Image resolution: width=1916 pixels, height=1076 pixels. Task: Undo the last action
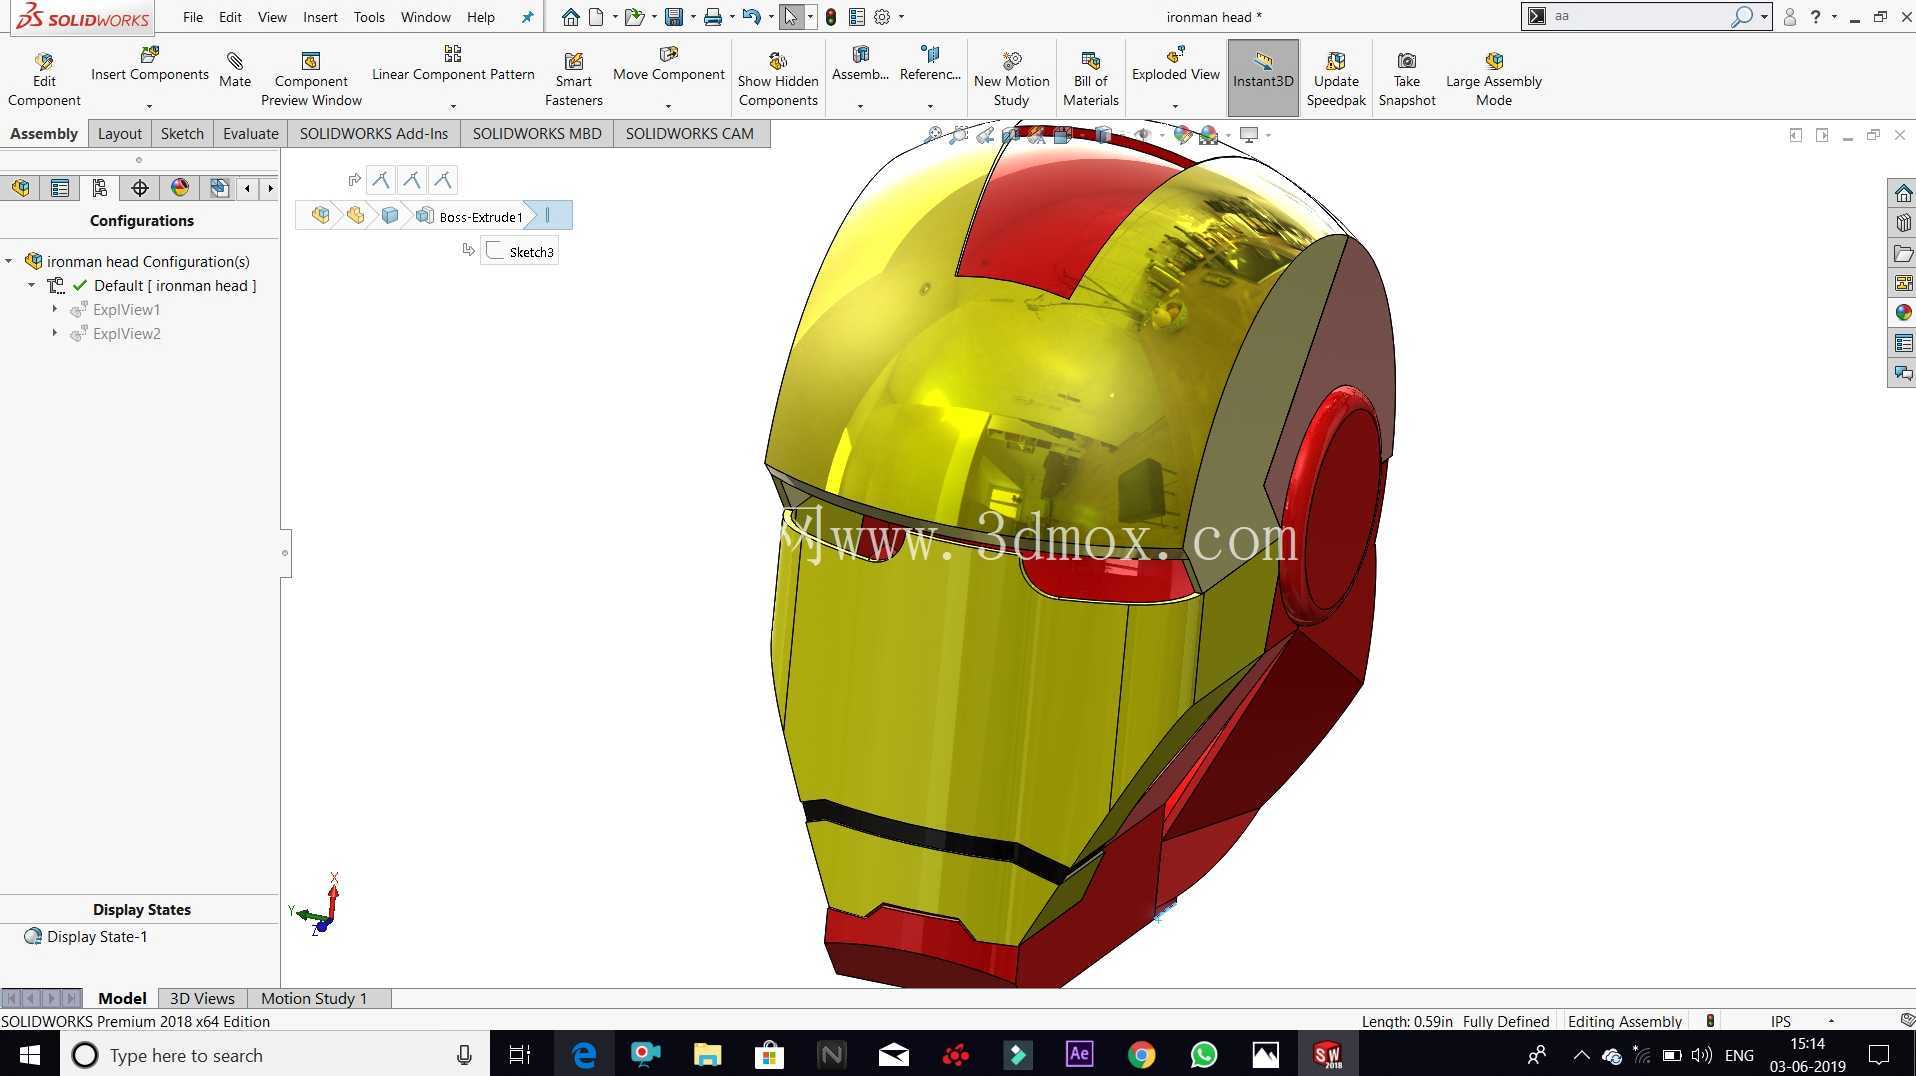click(x=751, y=17)
